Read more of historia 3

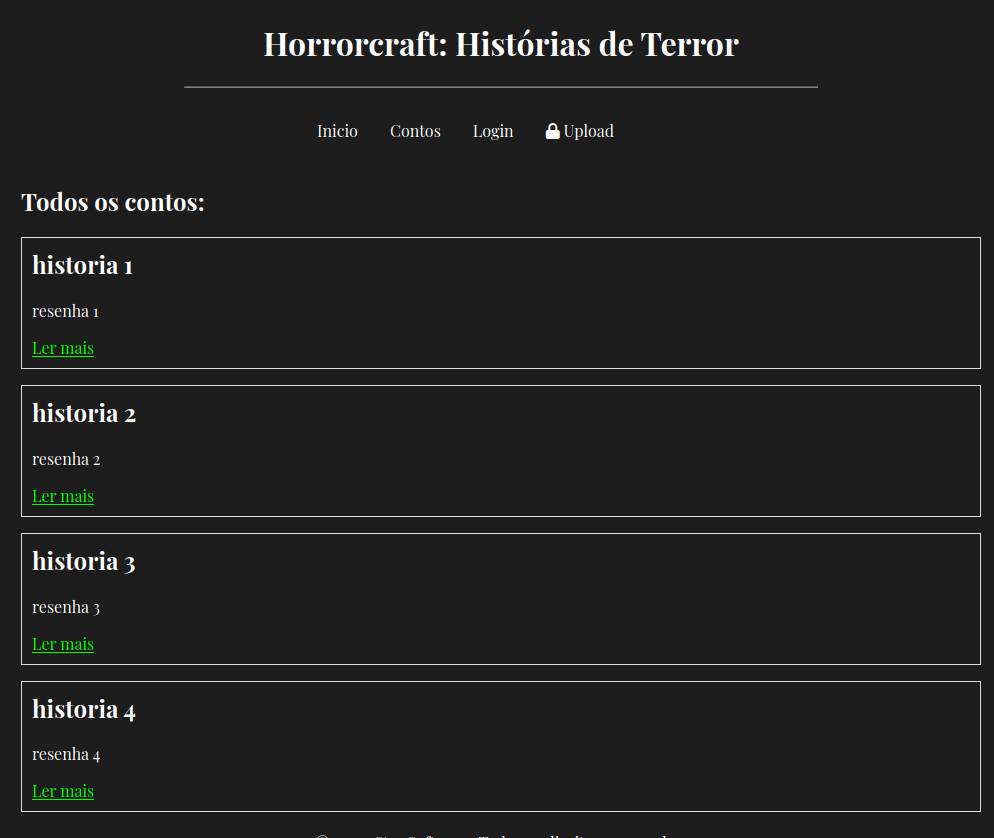63,644
